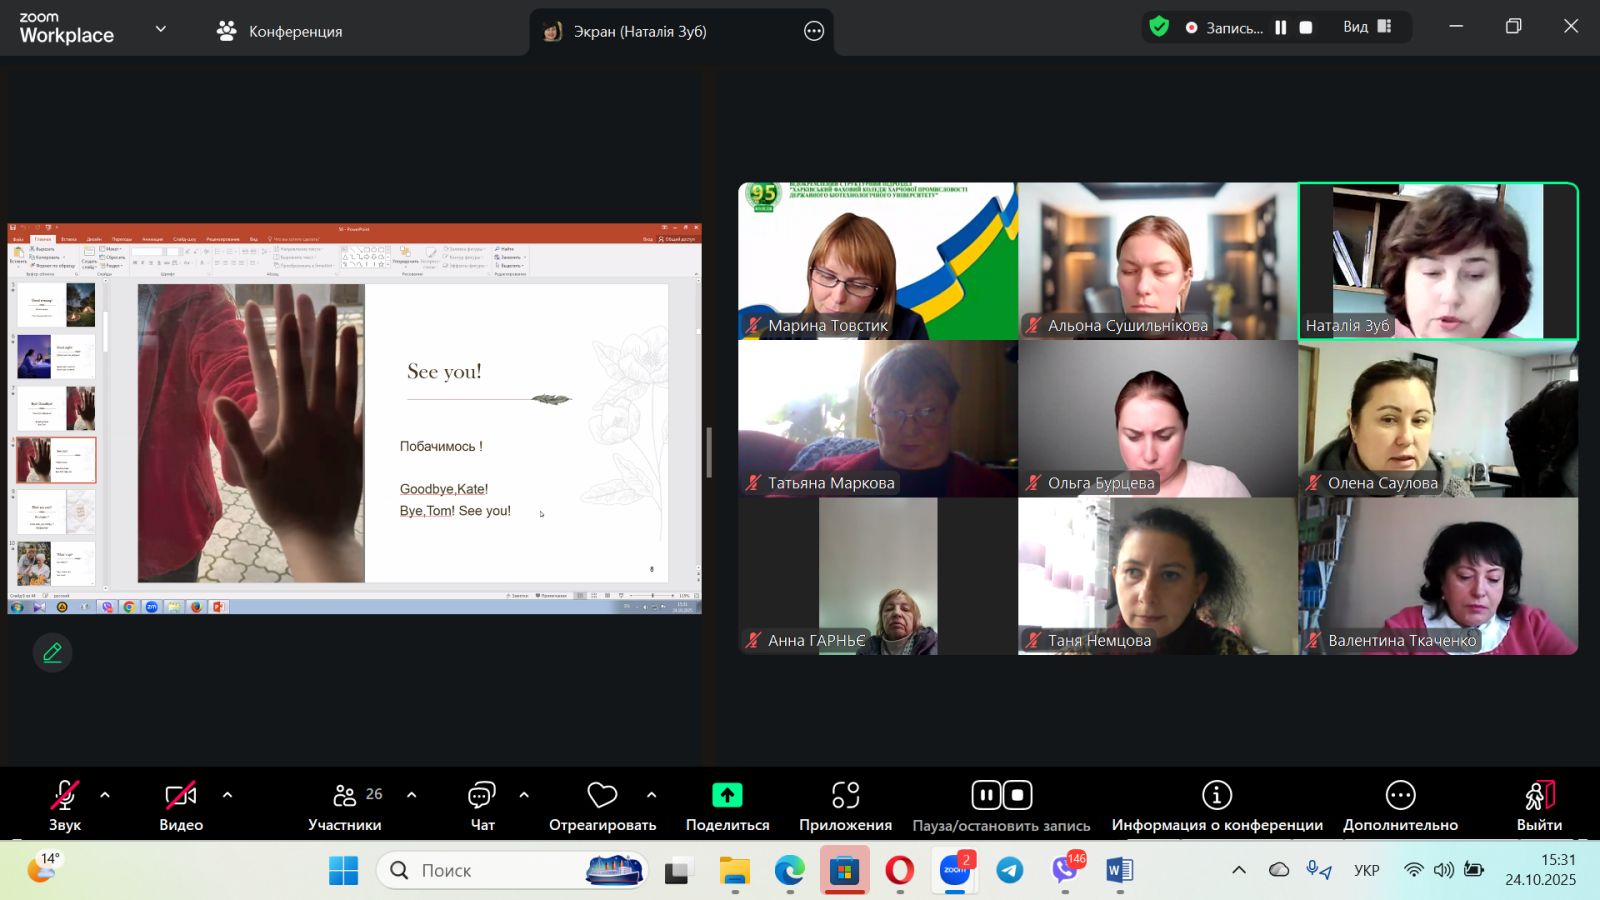Image resolution: width=1600 pixels, height=900 pixels.
Task: Click the green Share screen icon
Action: 727,796
